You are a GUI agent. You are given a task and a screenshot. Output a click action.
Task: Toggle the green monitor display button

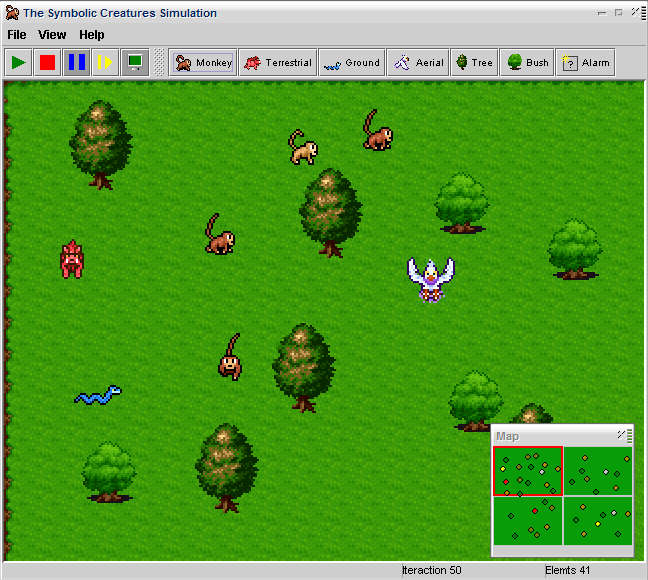(135, 62)
